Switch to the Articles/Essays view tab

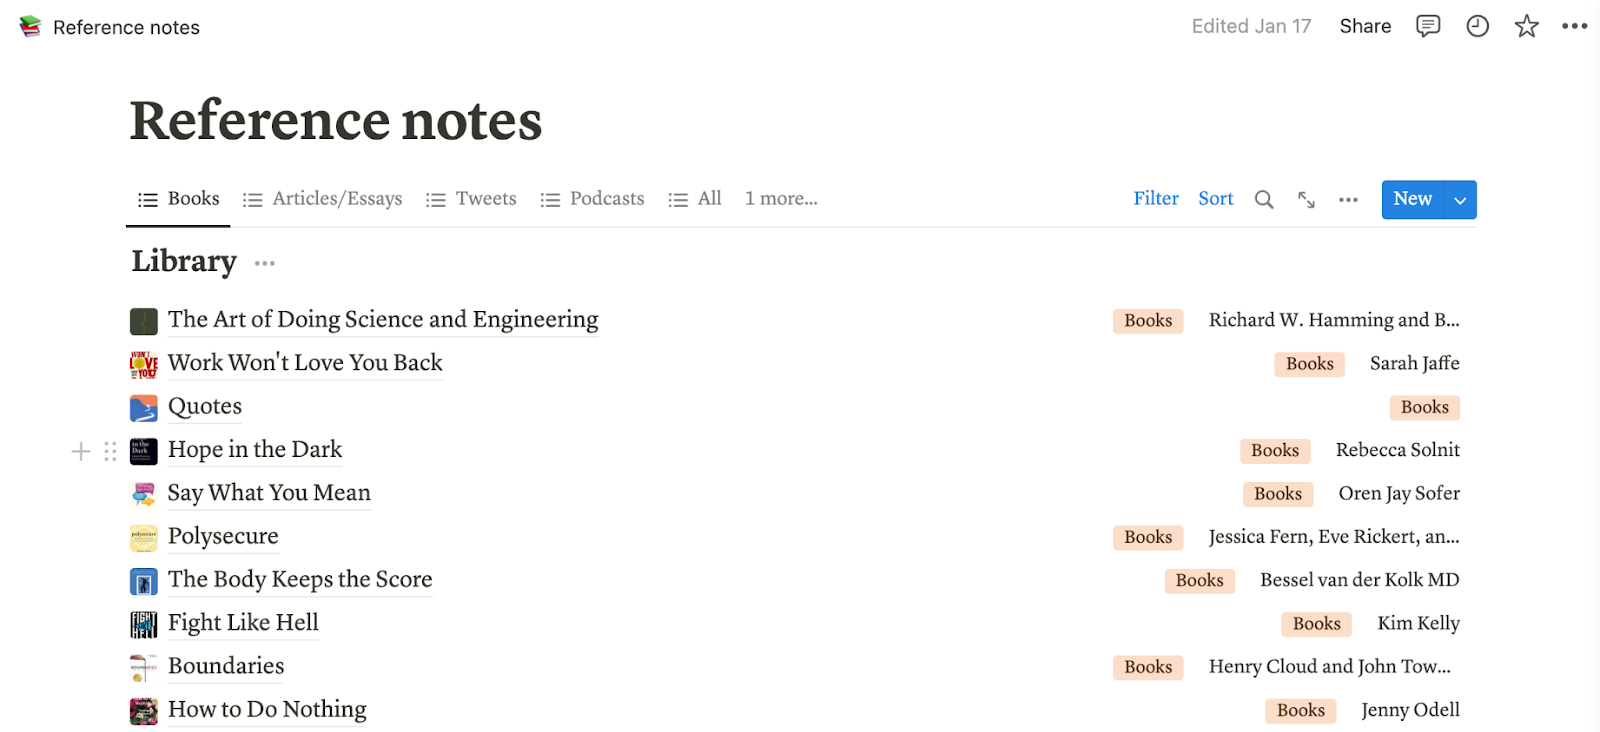pyautogui.click(x=336, y=198)
